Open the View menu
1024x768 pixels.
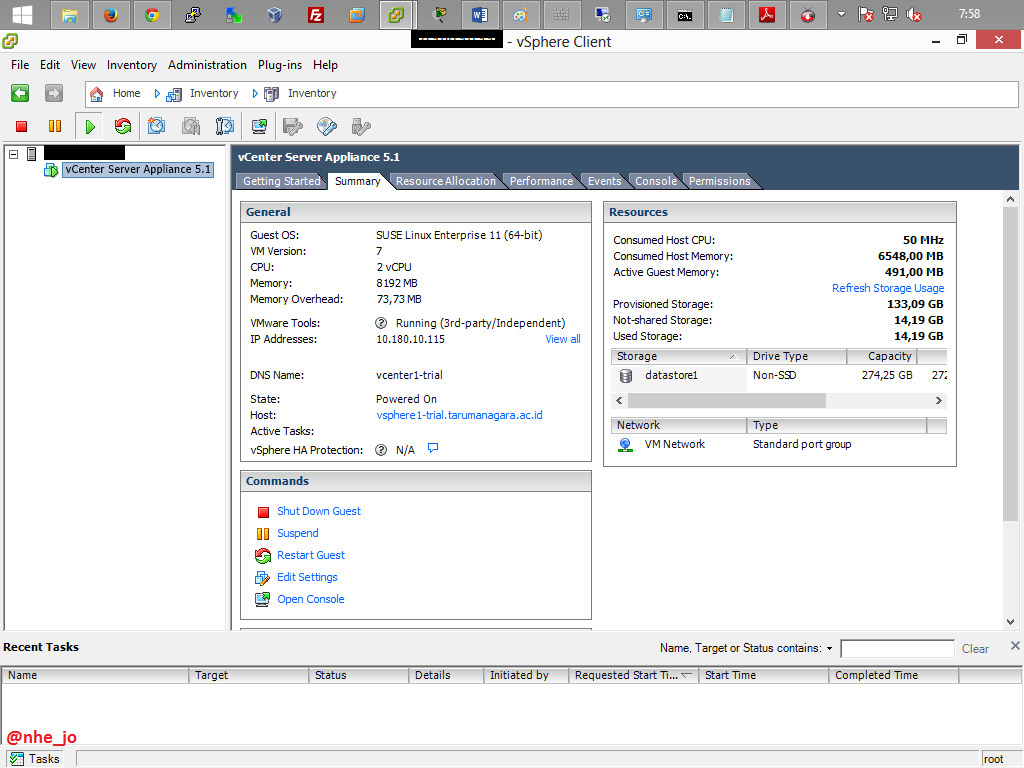pyautogui.click(x=84, y=65)
